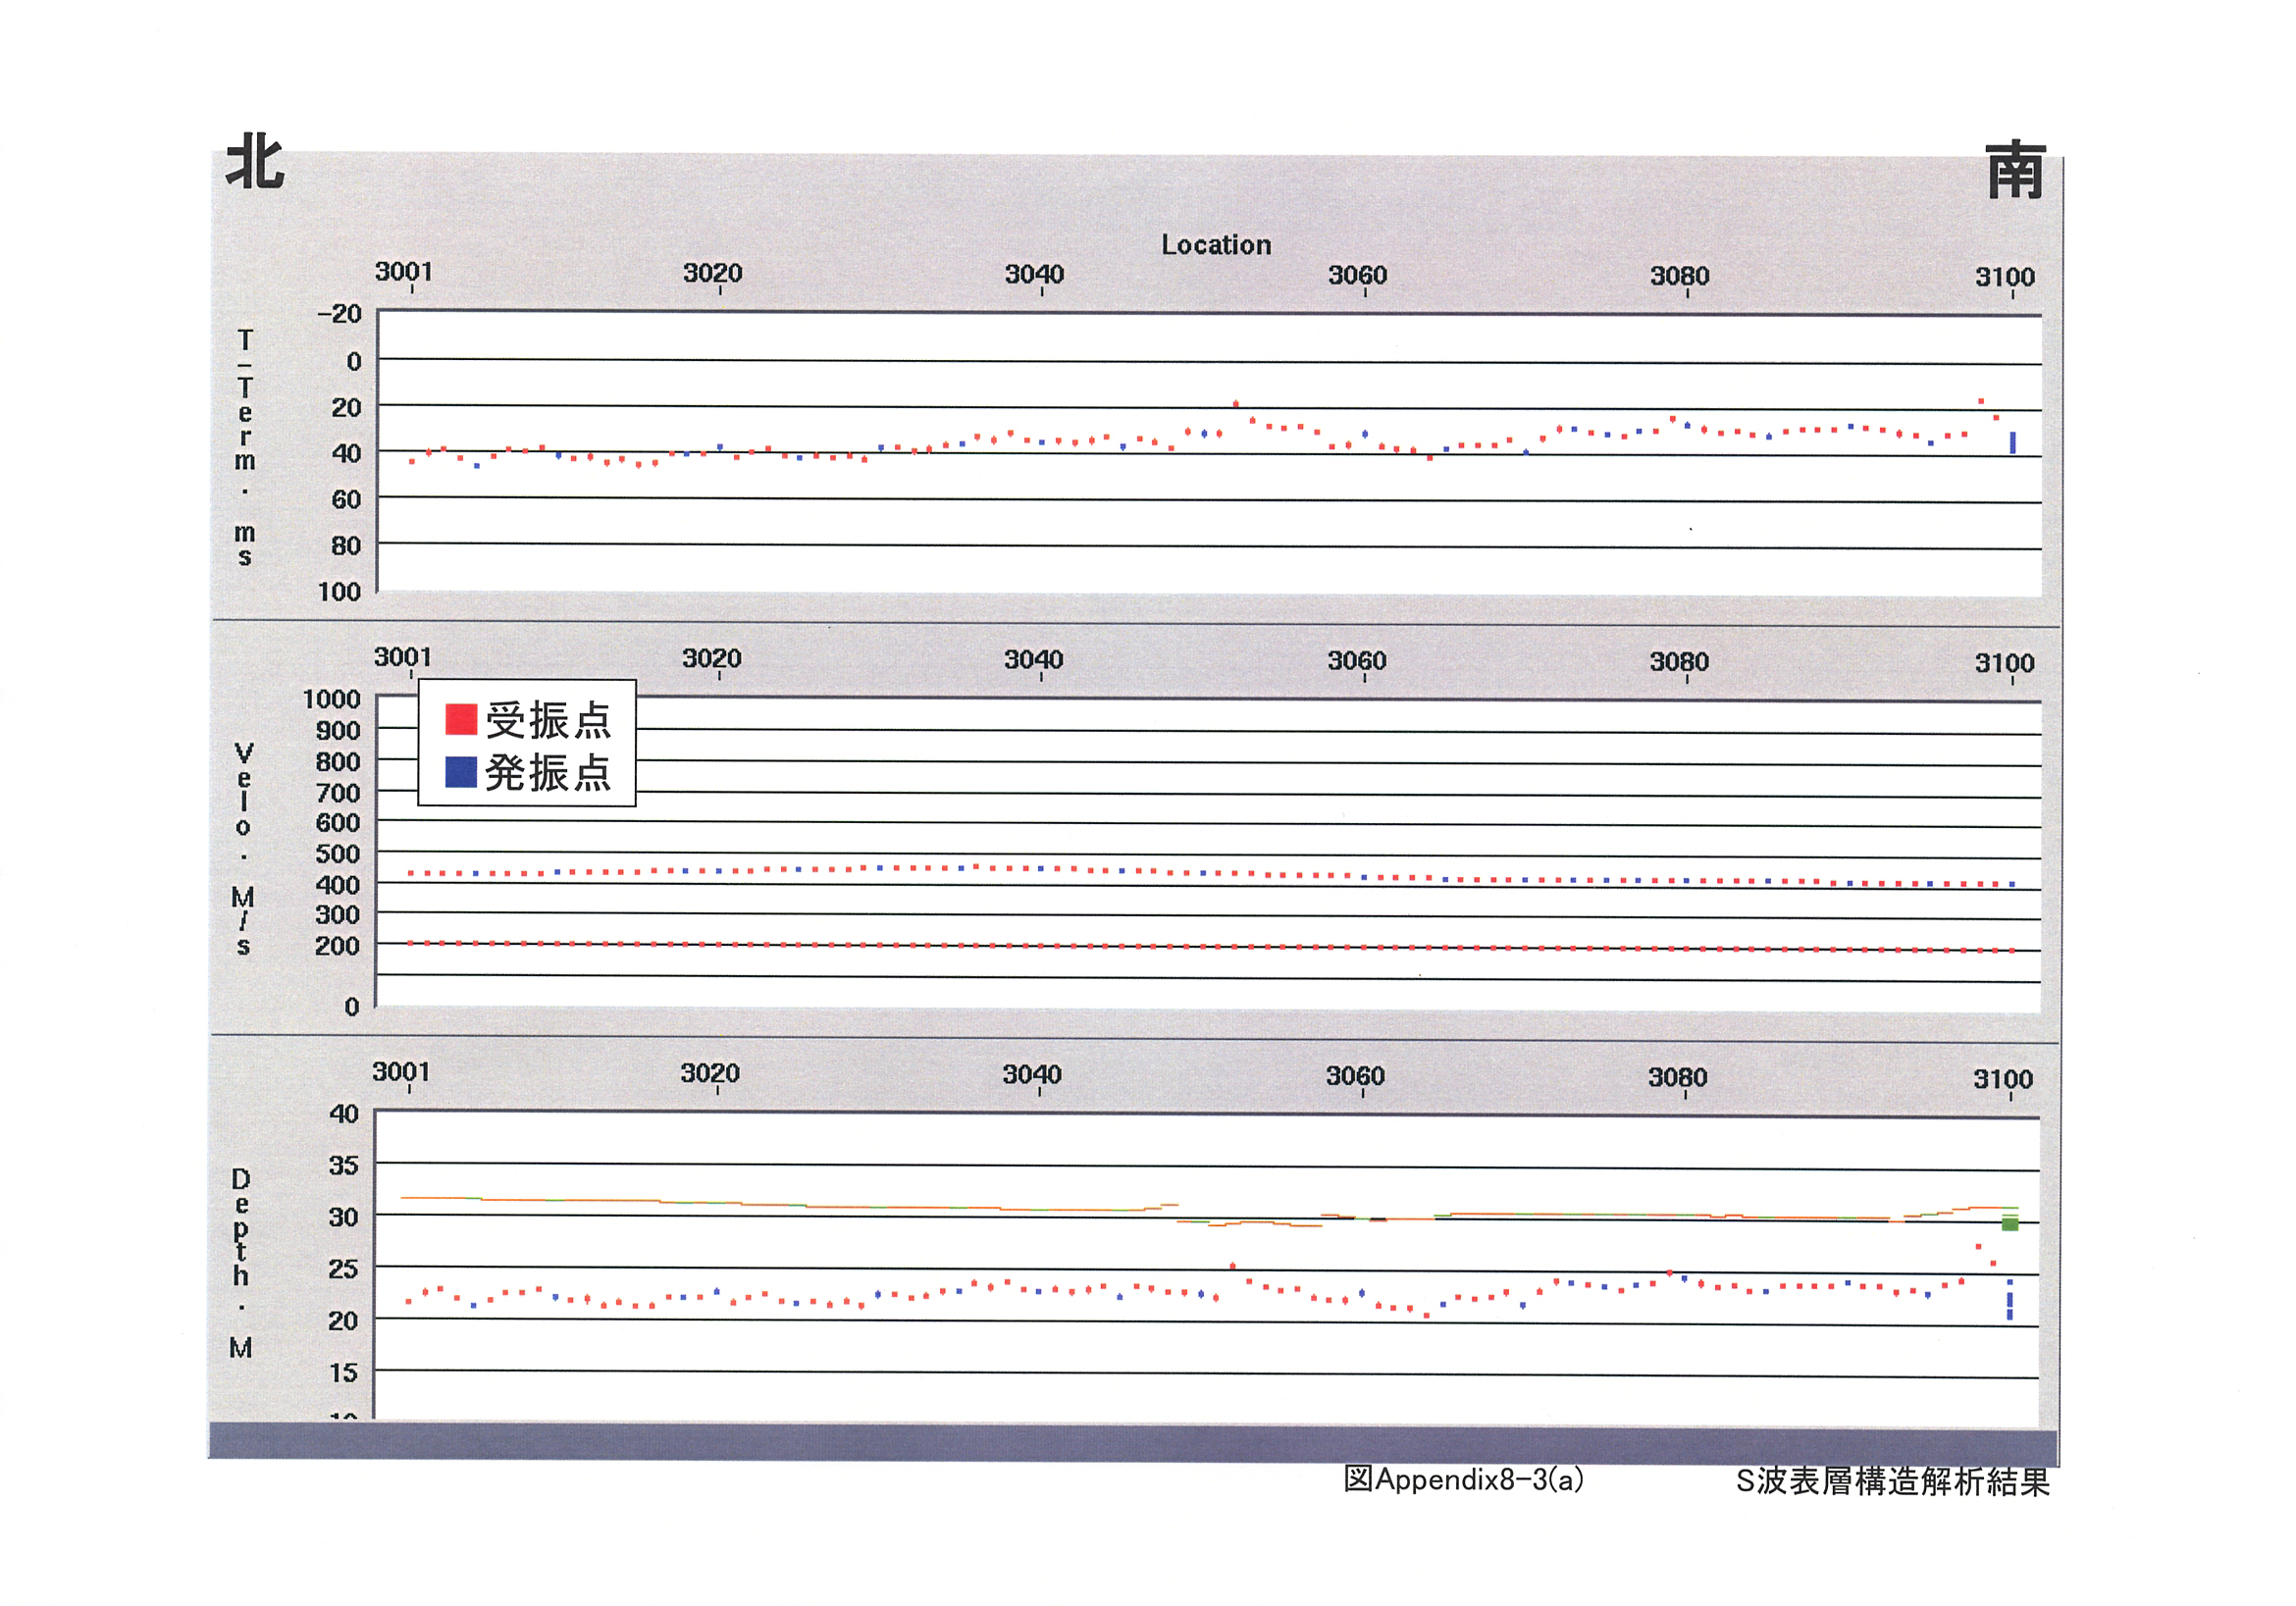Click the 500 label on velocity axis
Screen dimensions: 2296x1606
point(338,854)
